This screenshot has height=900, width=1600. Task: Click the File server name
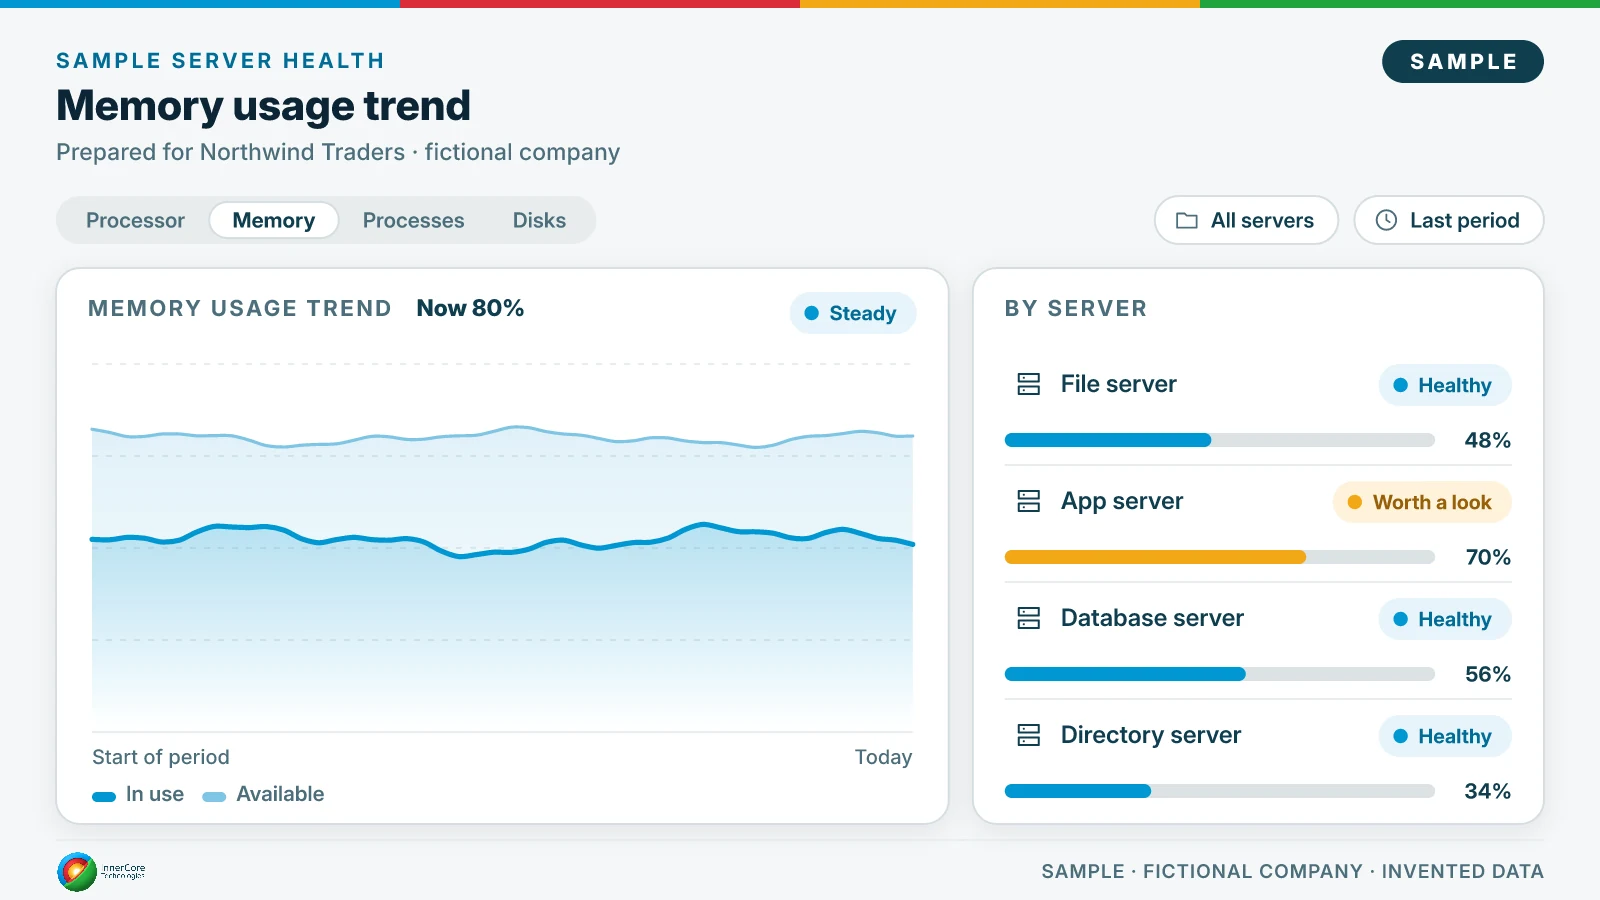pyautogui.click(x=1118, y=384)
